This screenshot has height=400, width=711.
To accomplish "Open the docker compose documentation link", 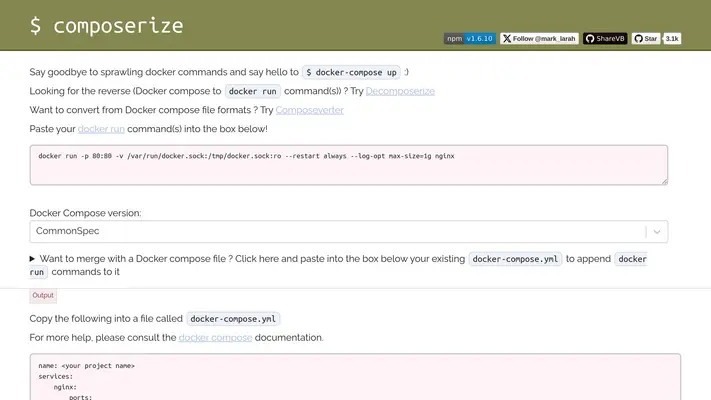I will pos(215,338).
